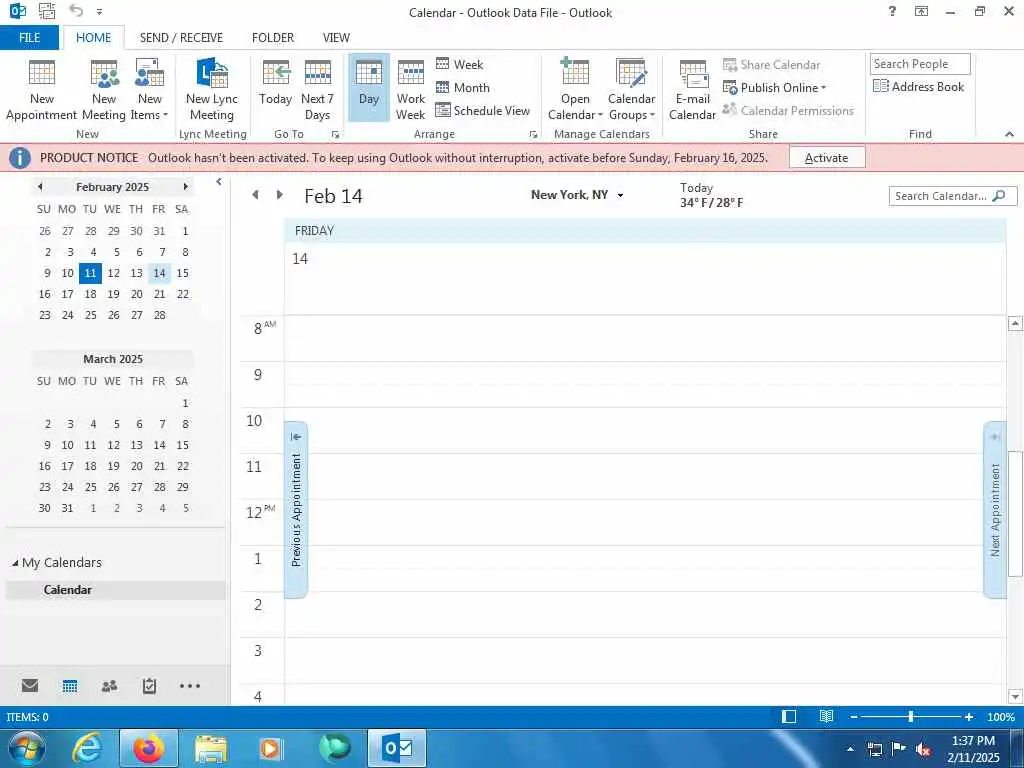This screenshot has width=1024, height=768.
Task: Open the Publish Online dropdown
Action: pyautogui.click(x=775, y=88)
